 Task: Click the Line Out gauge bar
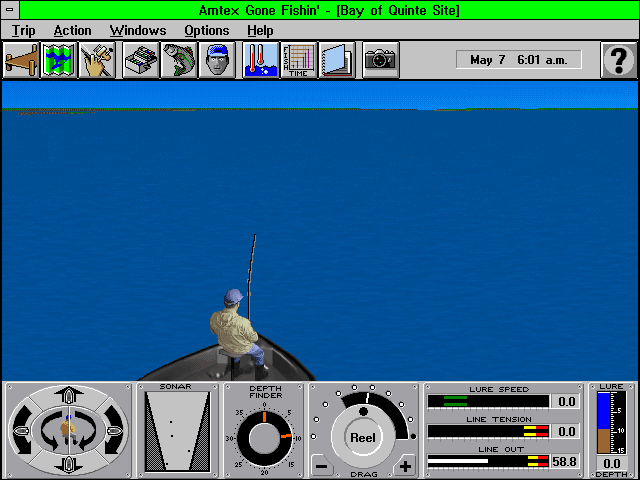point(488,462)
